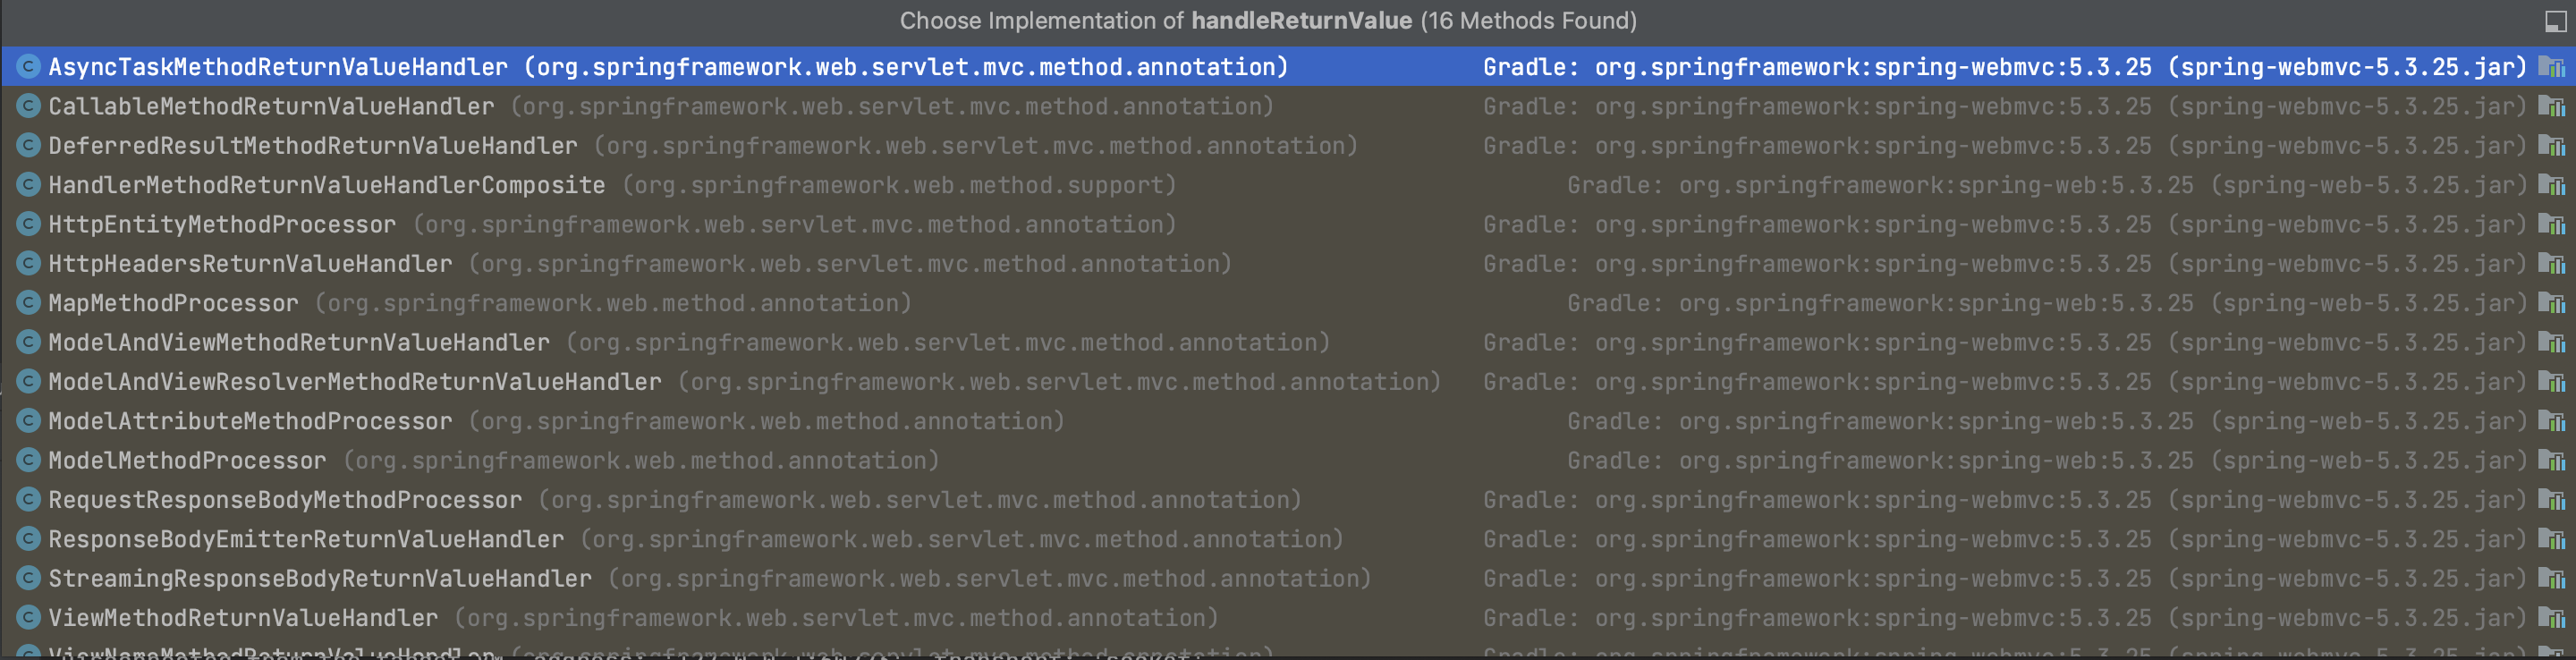Click library jar icon on HttpEntityMethodProcessor row
2576x660 pixels.
(x=2552, y=224)
